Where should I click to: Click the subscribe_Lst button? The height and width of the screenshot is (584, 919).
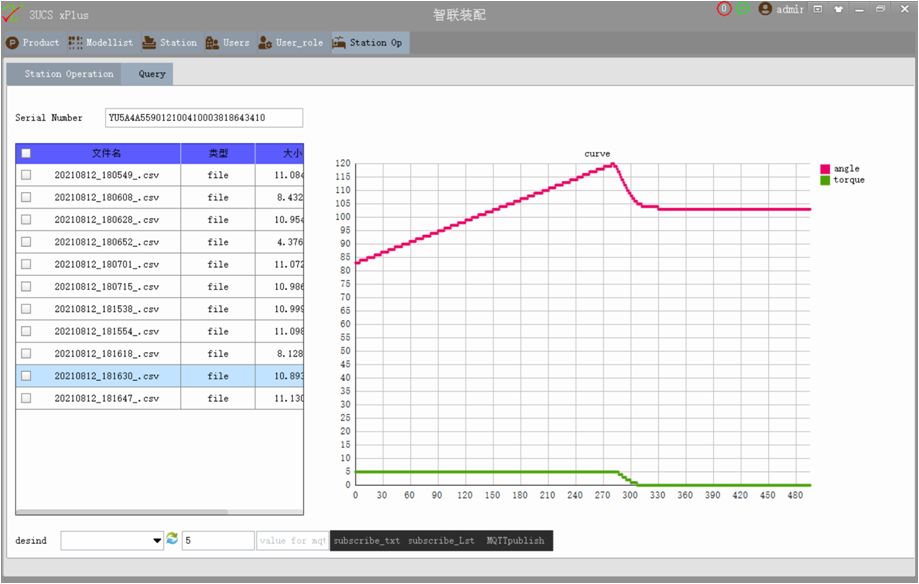(441, 541)
